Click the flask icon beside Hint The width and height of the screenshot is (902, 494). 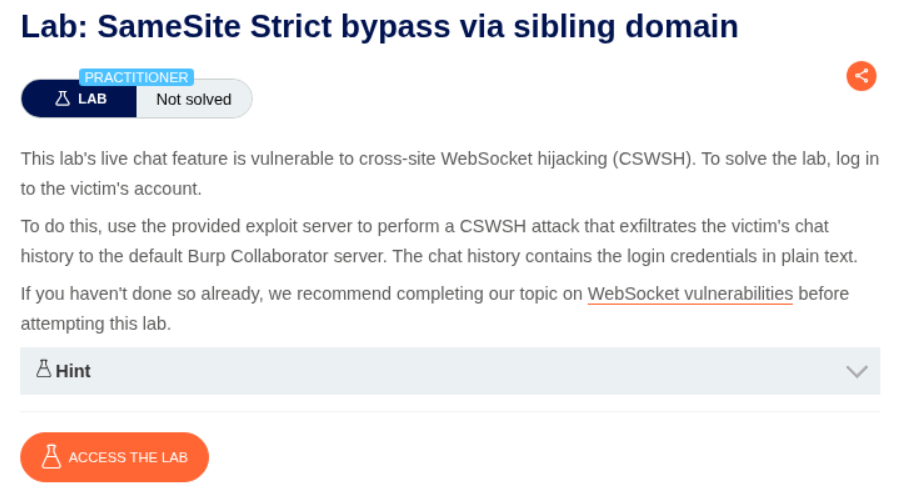43,370
